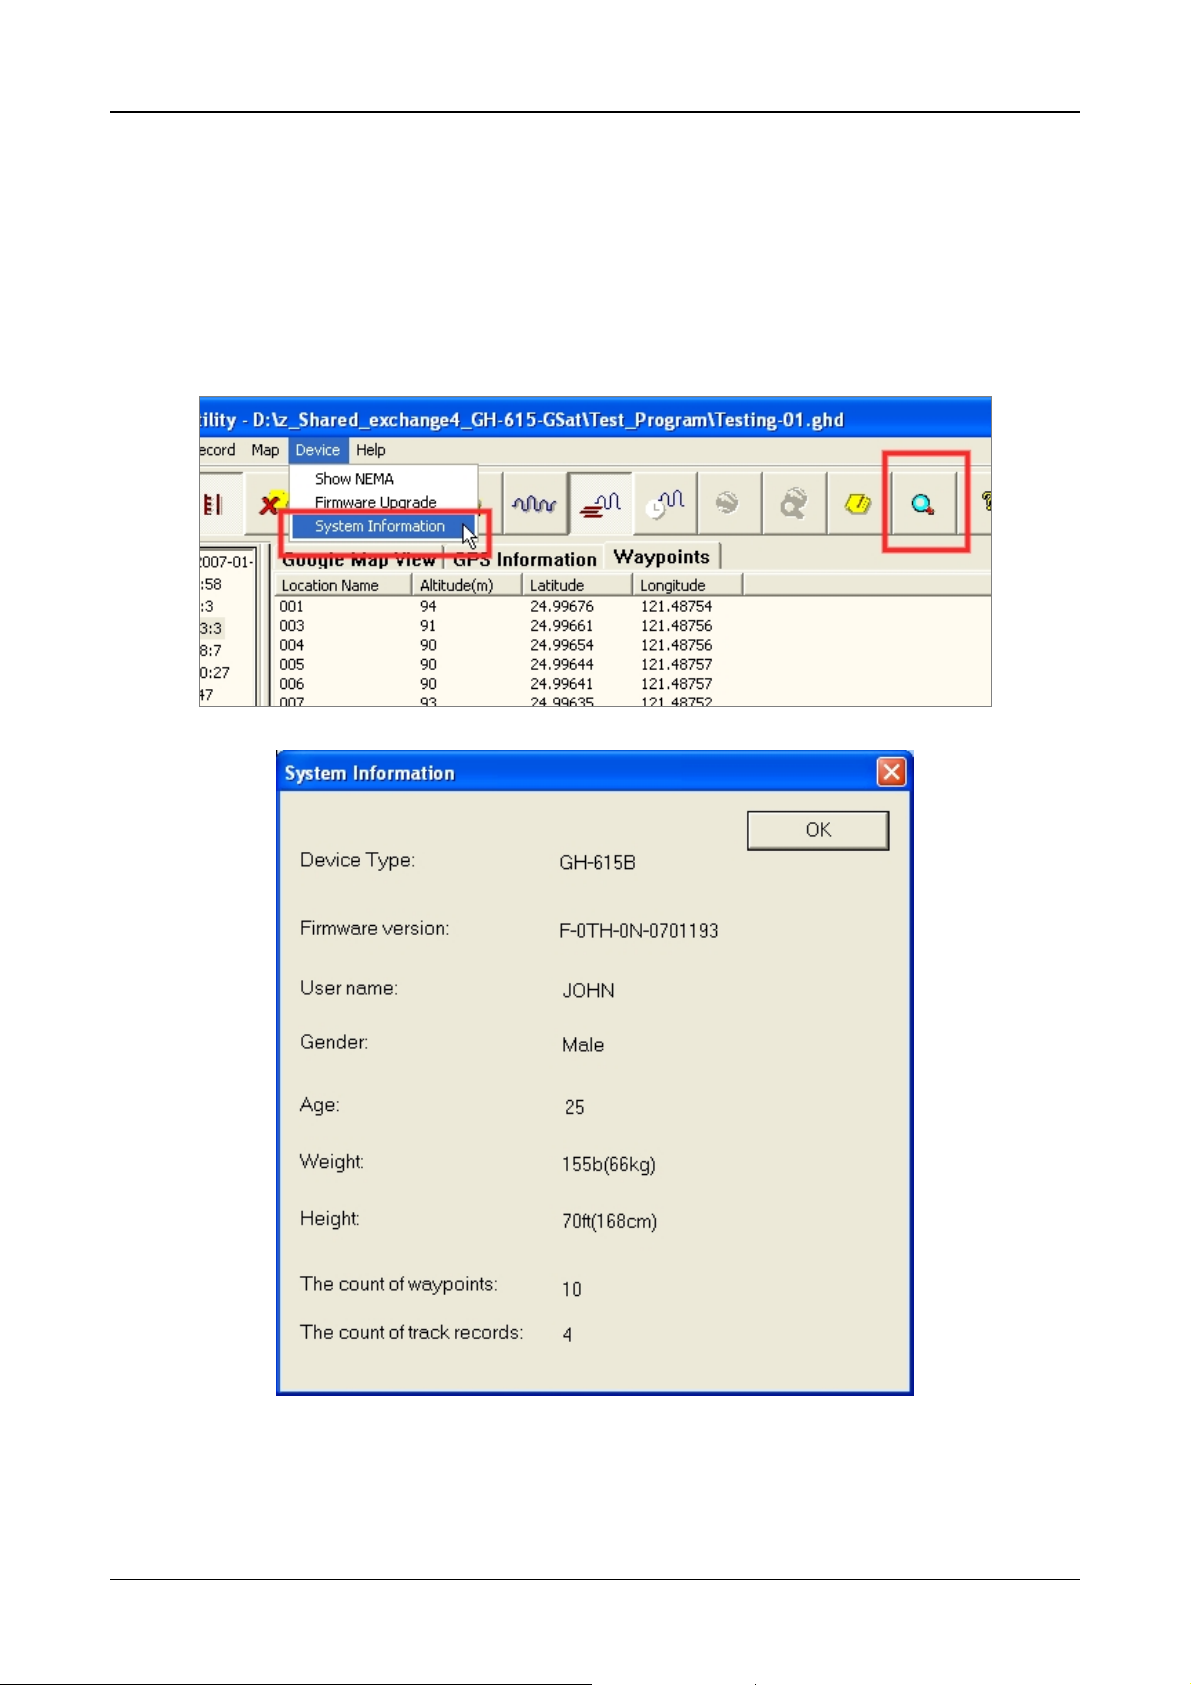Click OK in System Information dialog
Screen dimensions: 1191x1685
coord(818,830)
